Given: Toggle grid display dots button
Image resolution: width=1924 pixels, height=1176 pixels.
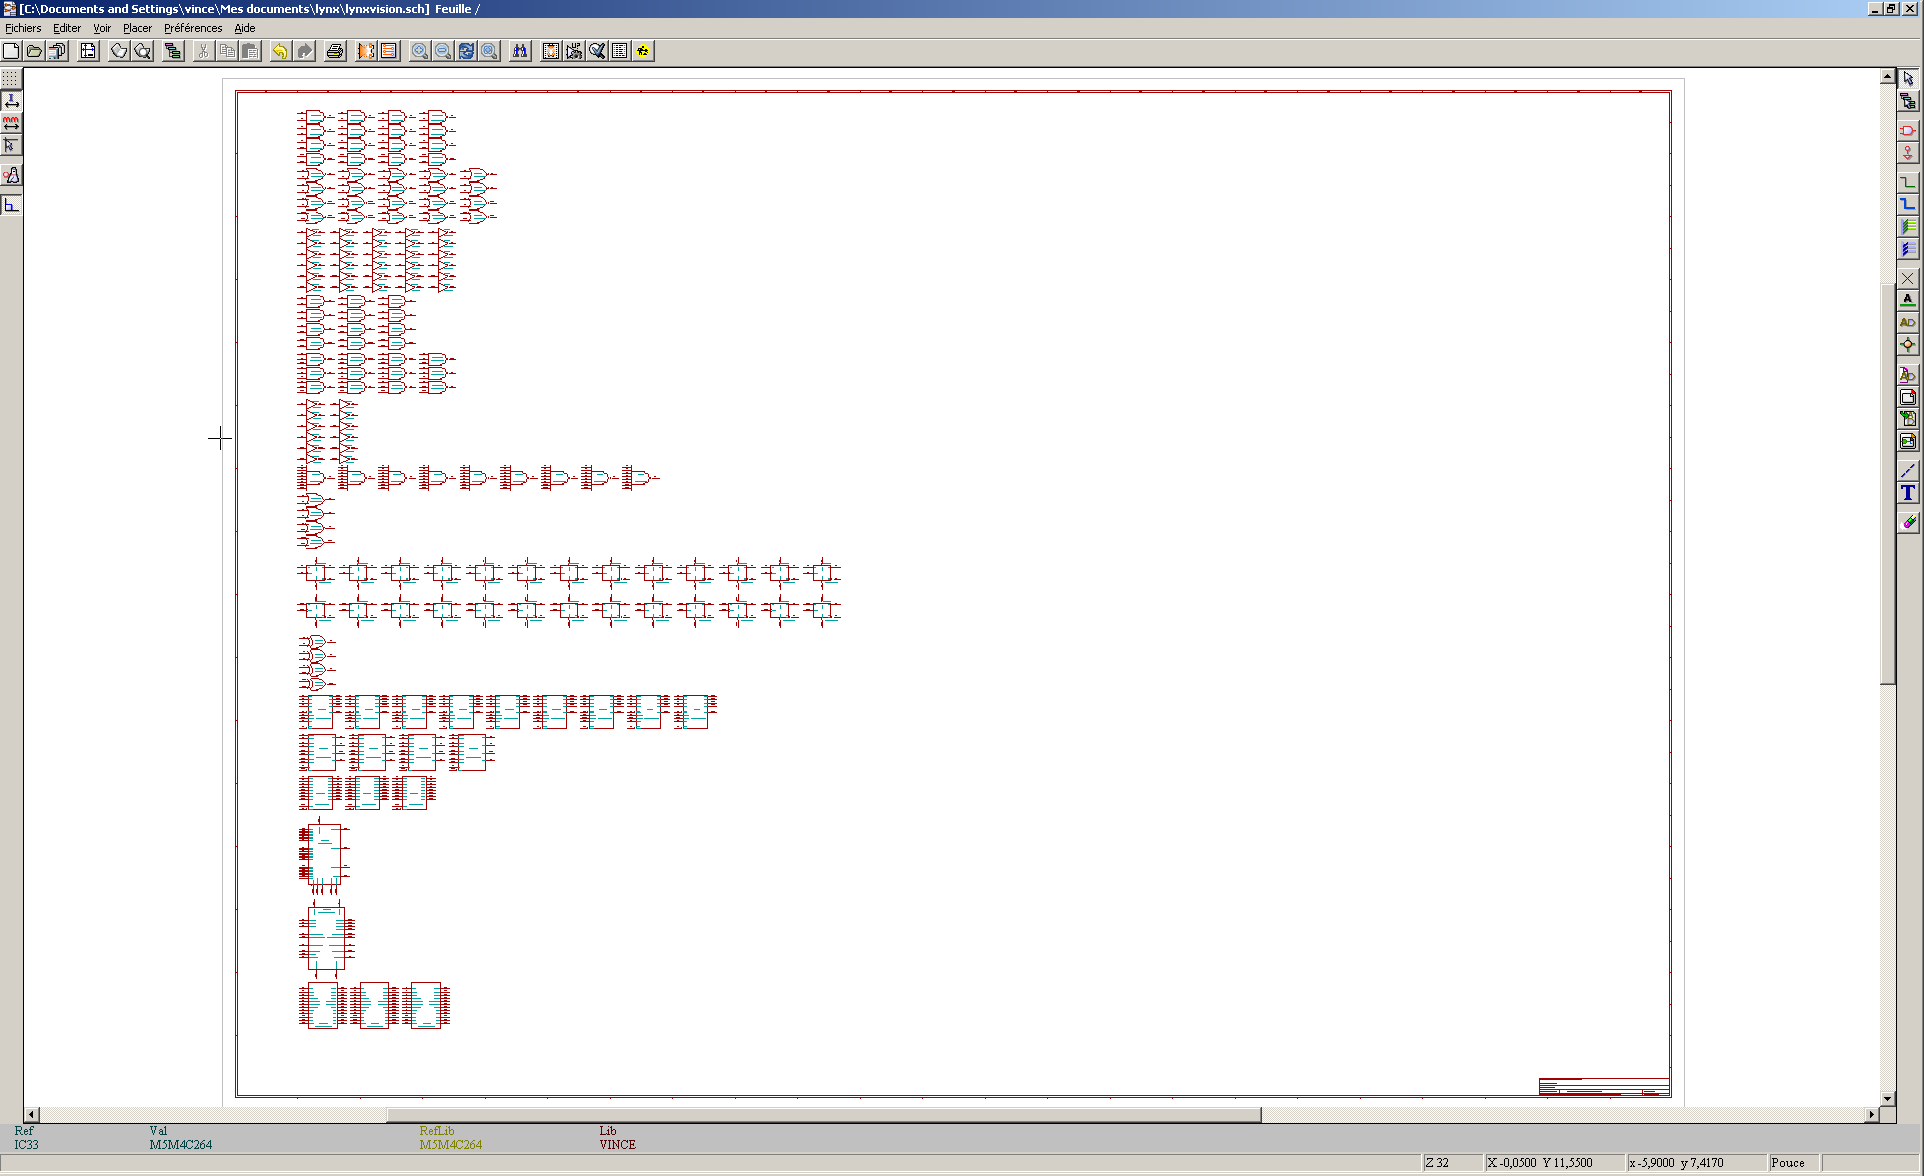Looking at the screenshot, I should click(11, 78).
